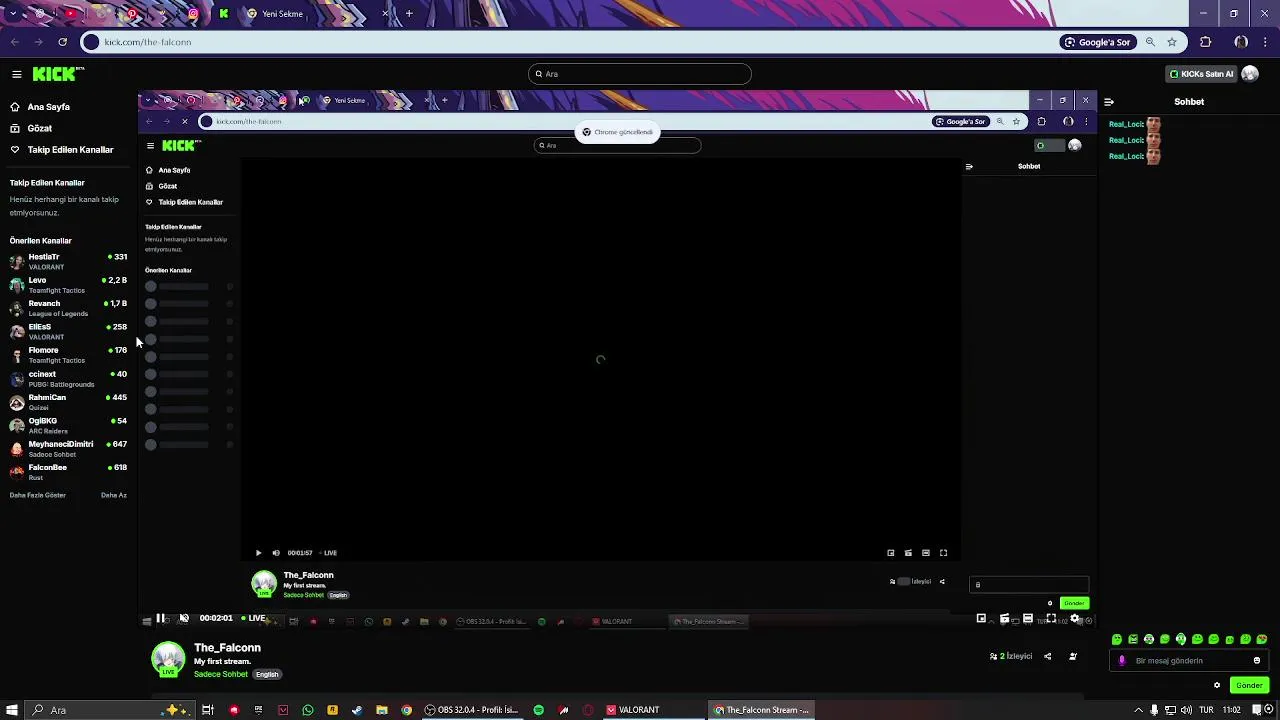This screenshot has width=1280, height=720.
Task: Open chat settings gear near Gönder
Action: 1217,685
